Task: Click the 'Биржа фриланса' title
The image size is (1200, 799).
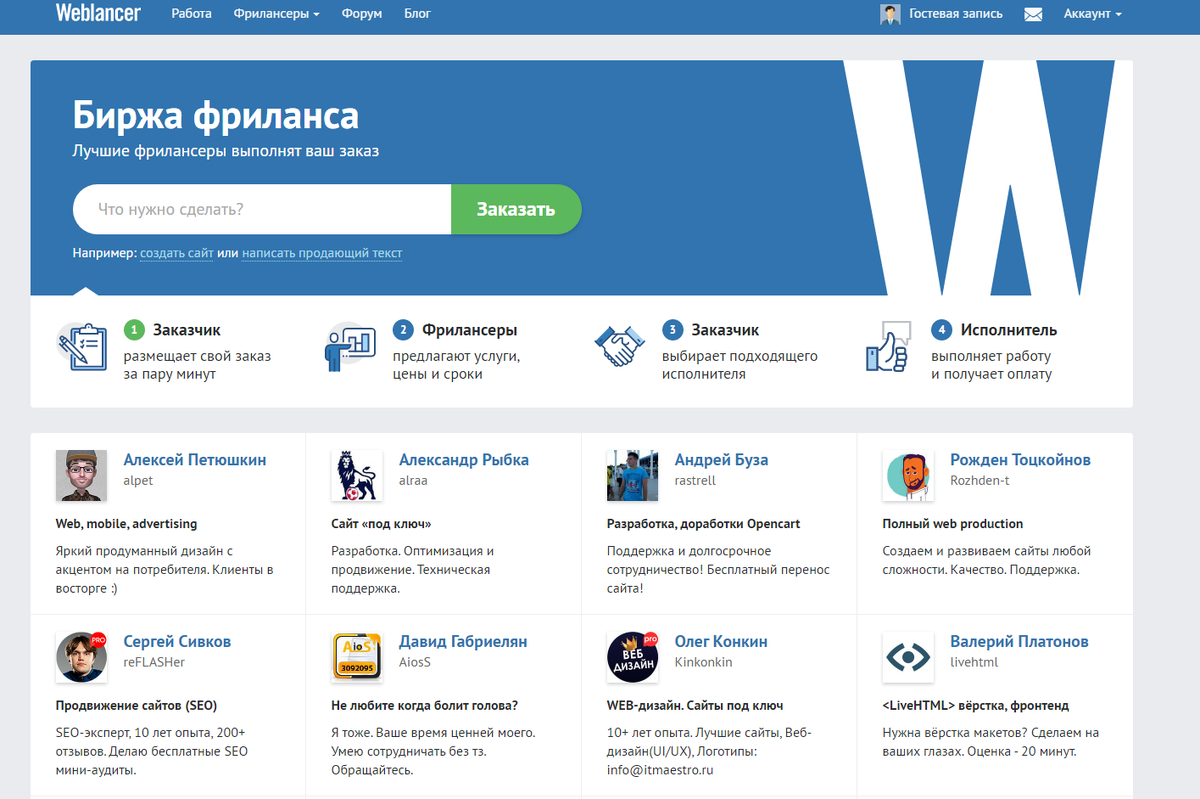Action: [x=215, y=116]
